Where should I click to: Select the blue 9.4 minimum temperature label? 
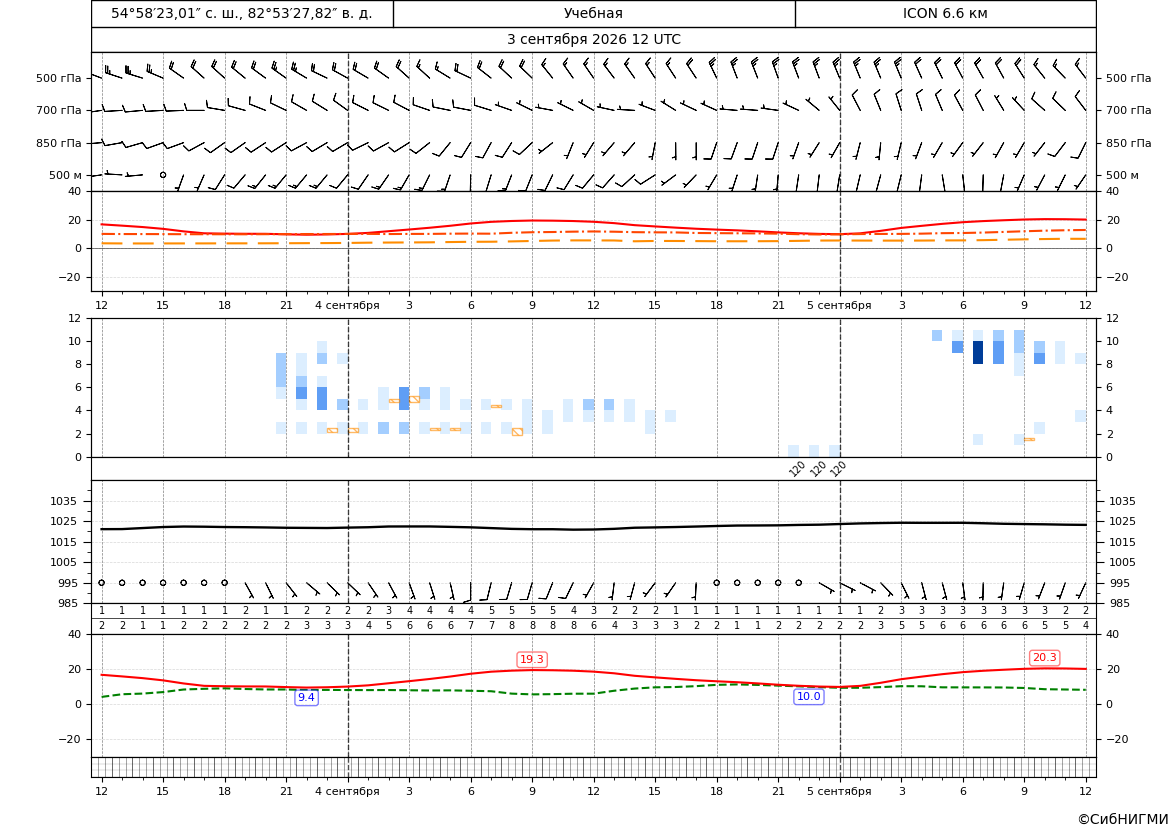click(306, 697)
